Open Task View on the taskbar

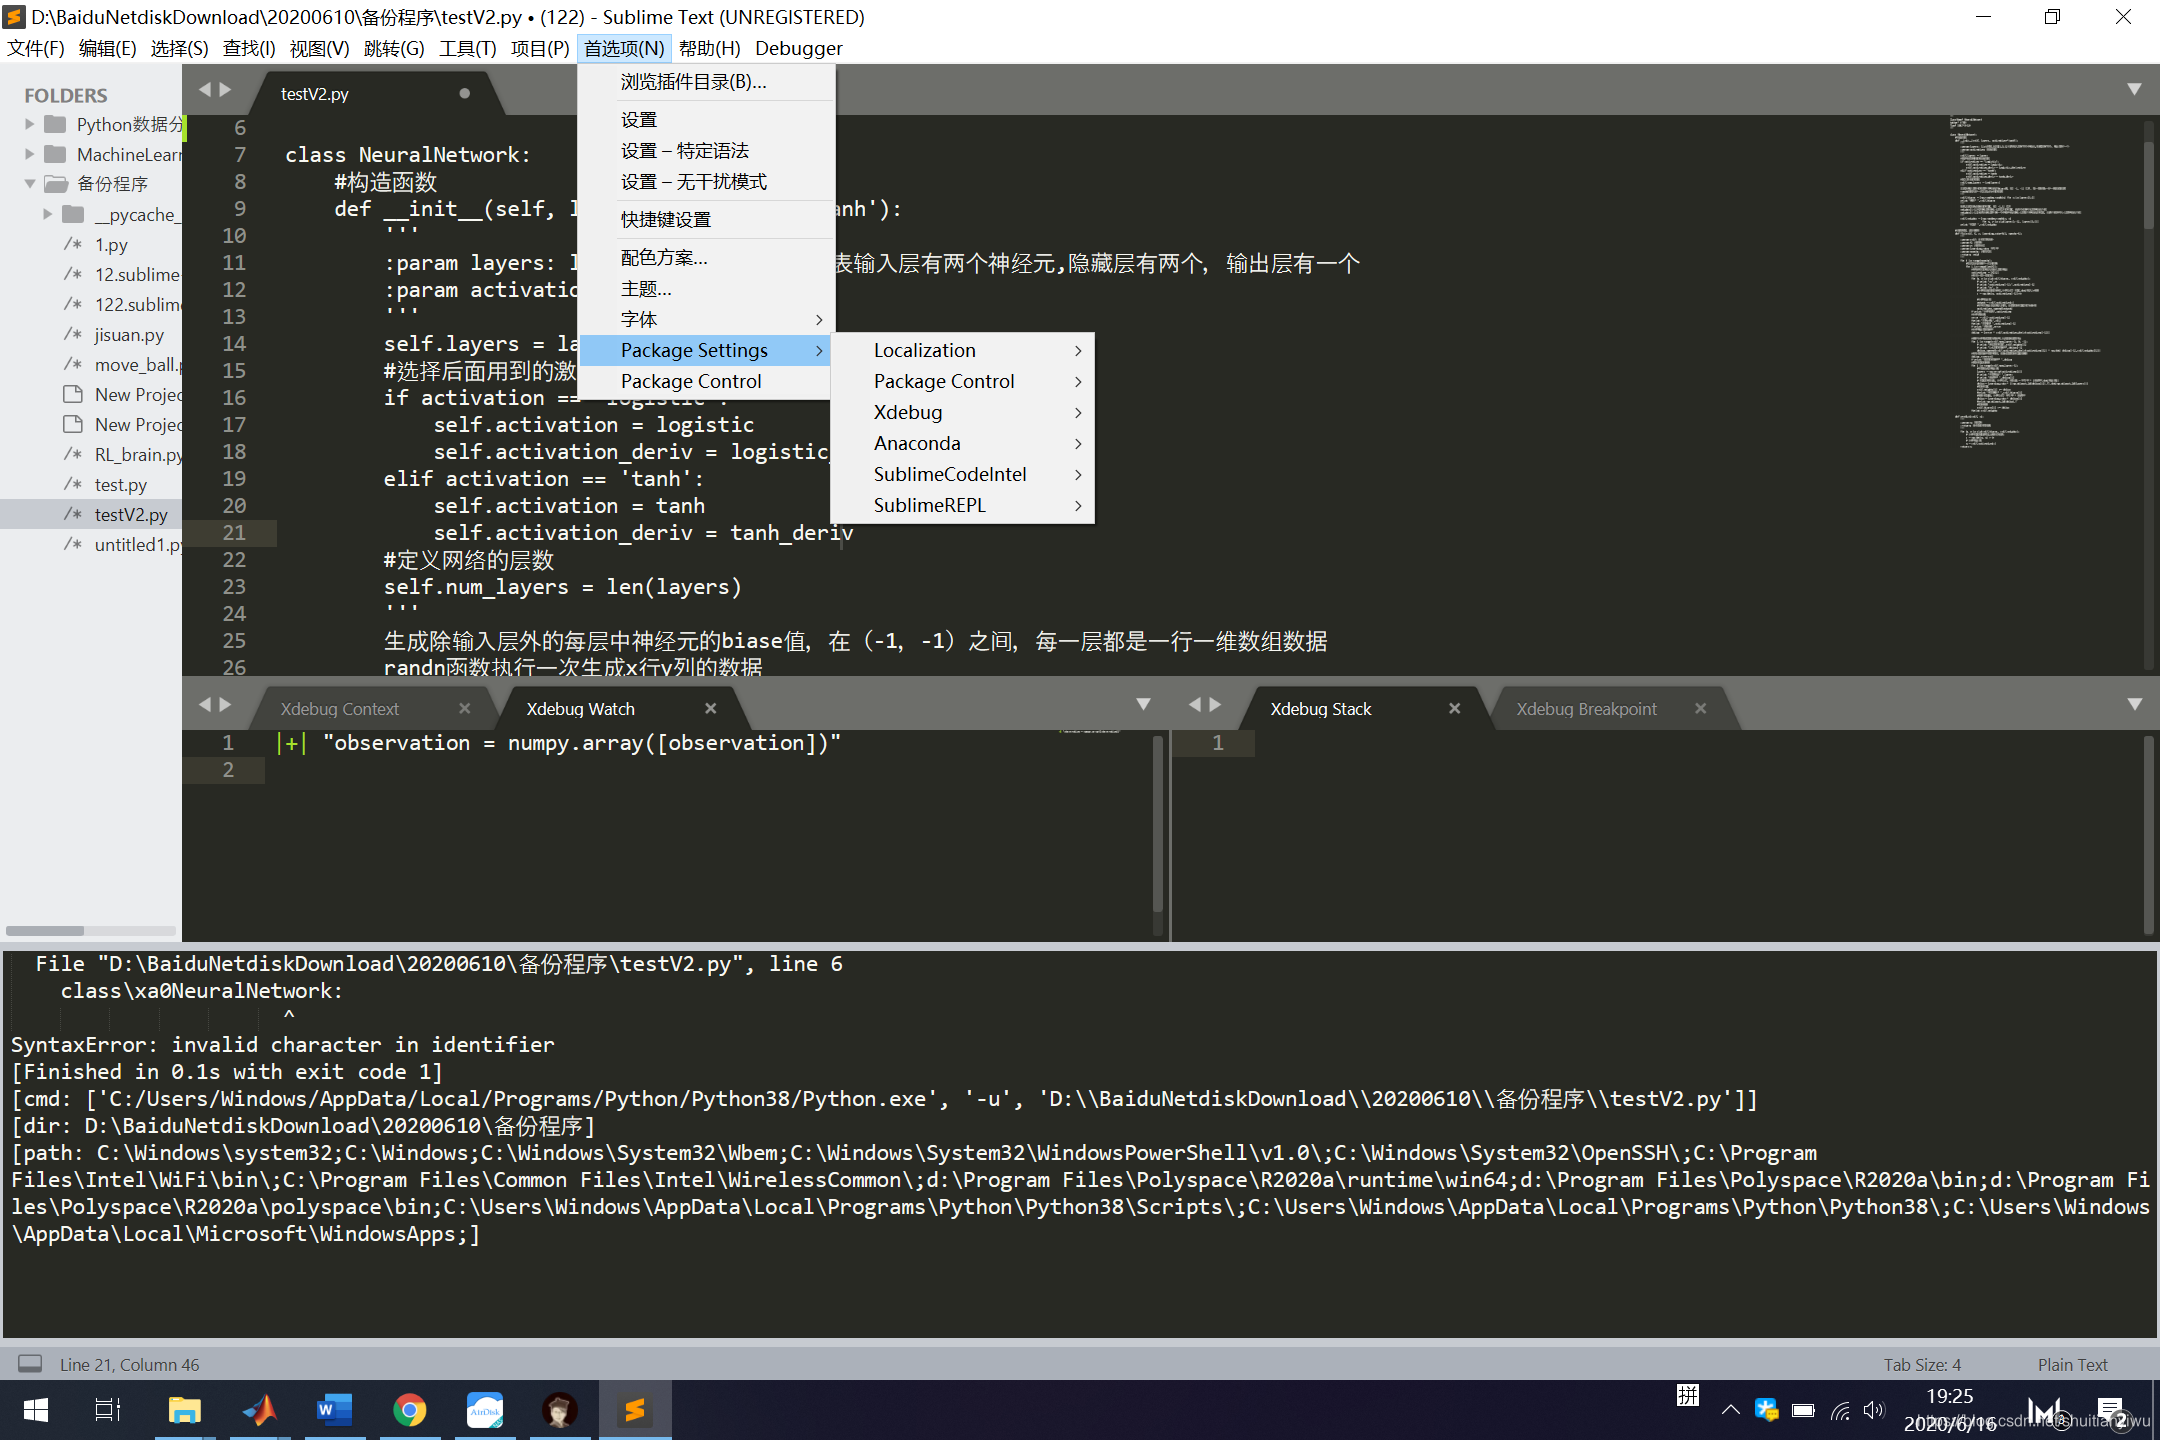(x=107, y=1411)
